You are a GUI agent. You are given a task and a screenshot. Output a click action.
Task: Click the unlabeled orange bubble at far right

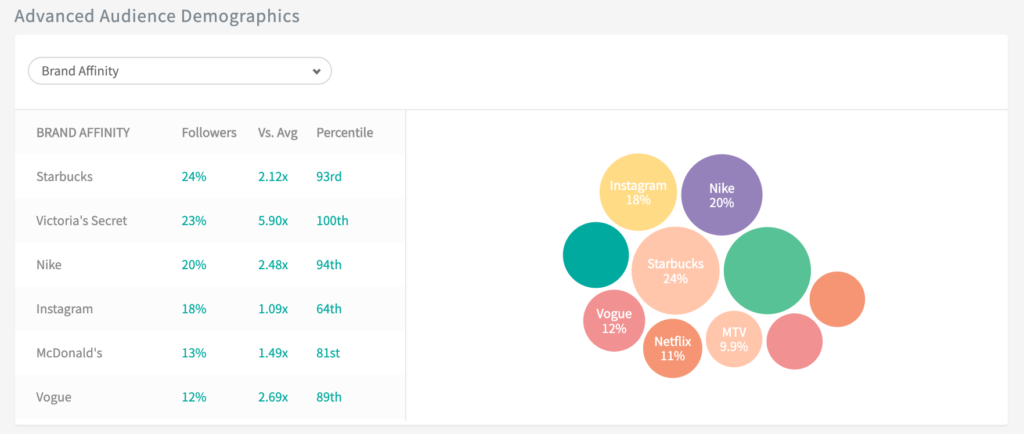point(837,299)
